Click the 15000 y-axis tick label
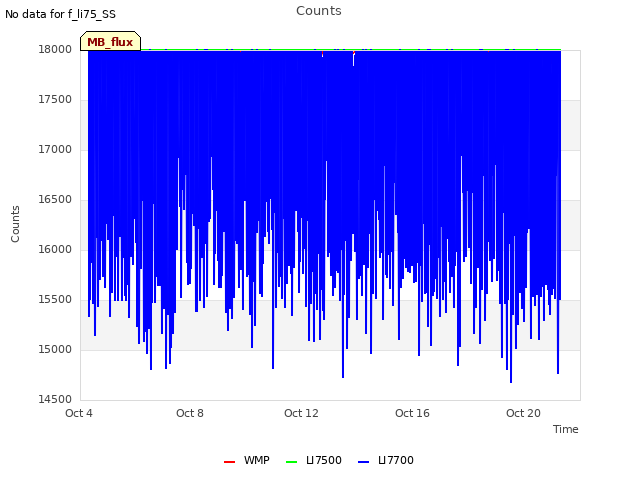The image size is (640, 480). tap(55, 349)
